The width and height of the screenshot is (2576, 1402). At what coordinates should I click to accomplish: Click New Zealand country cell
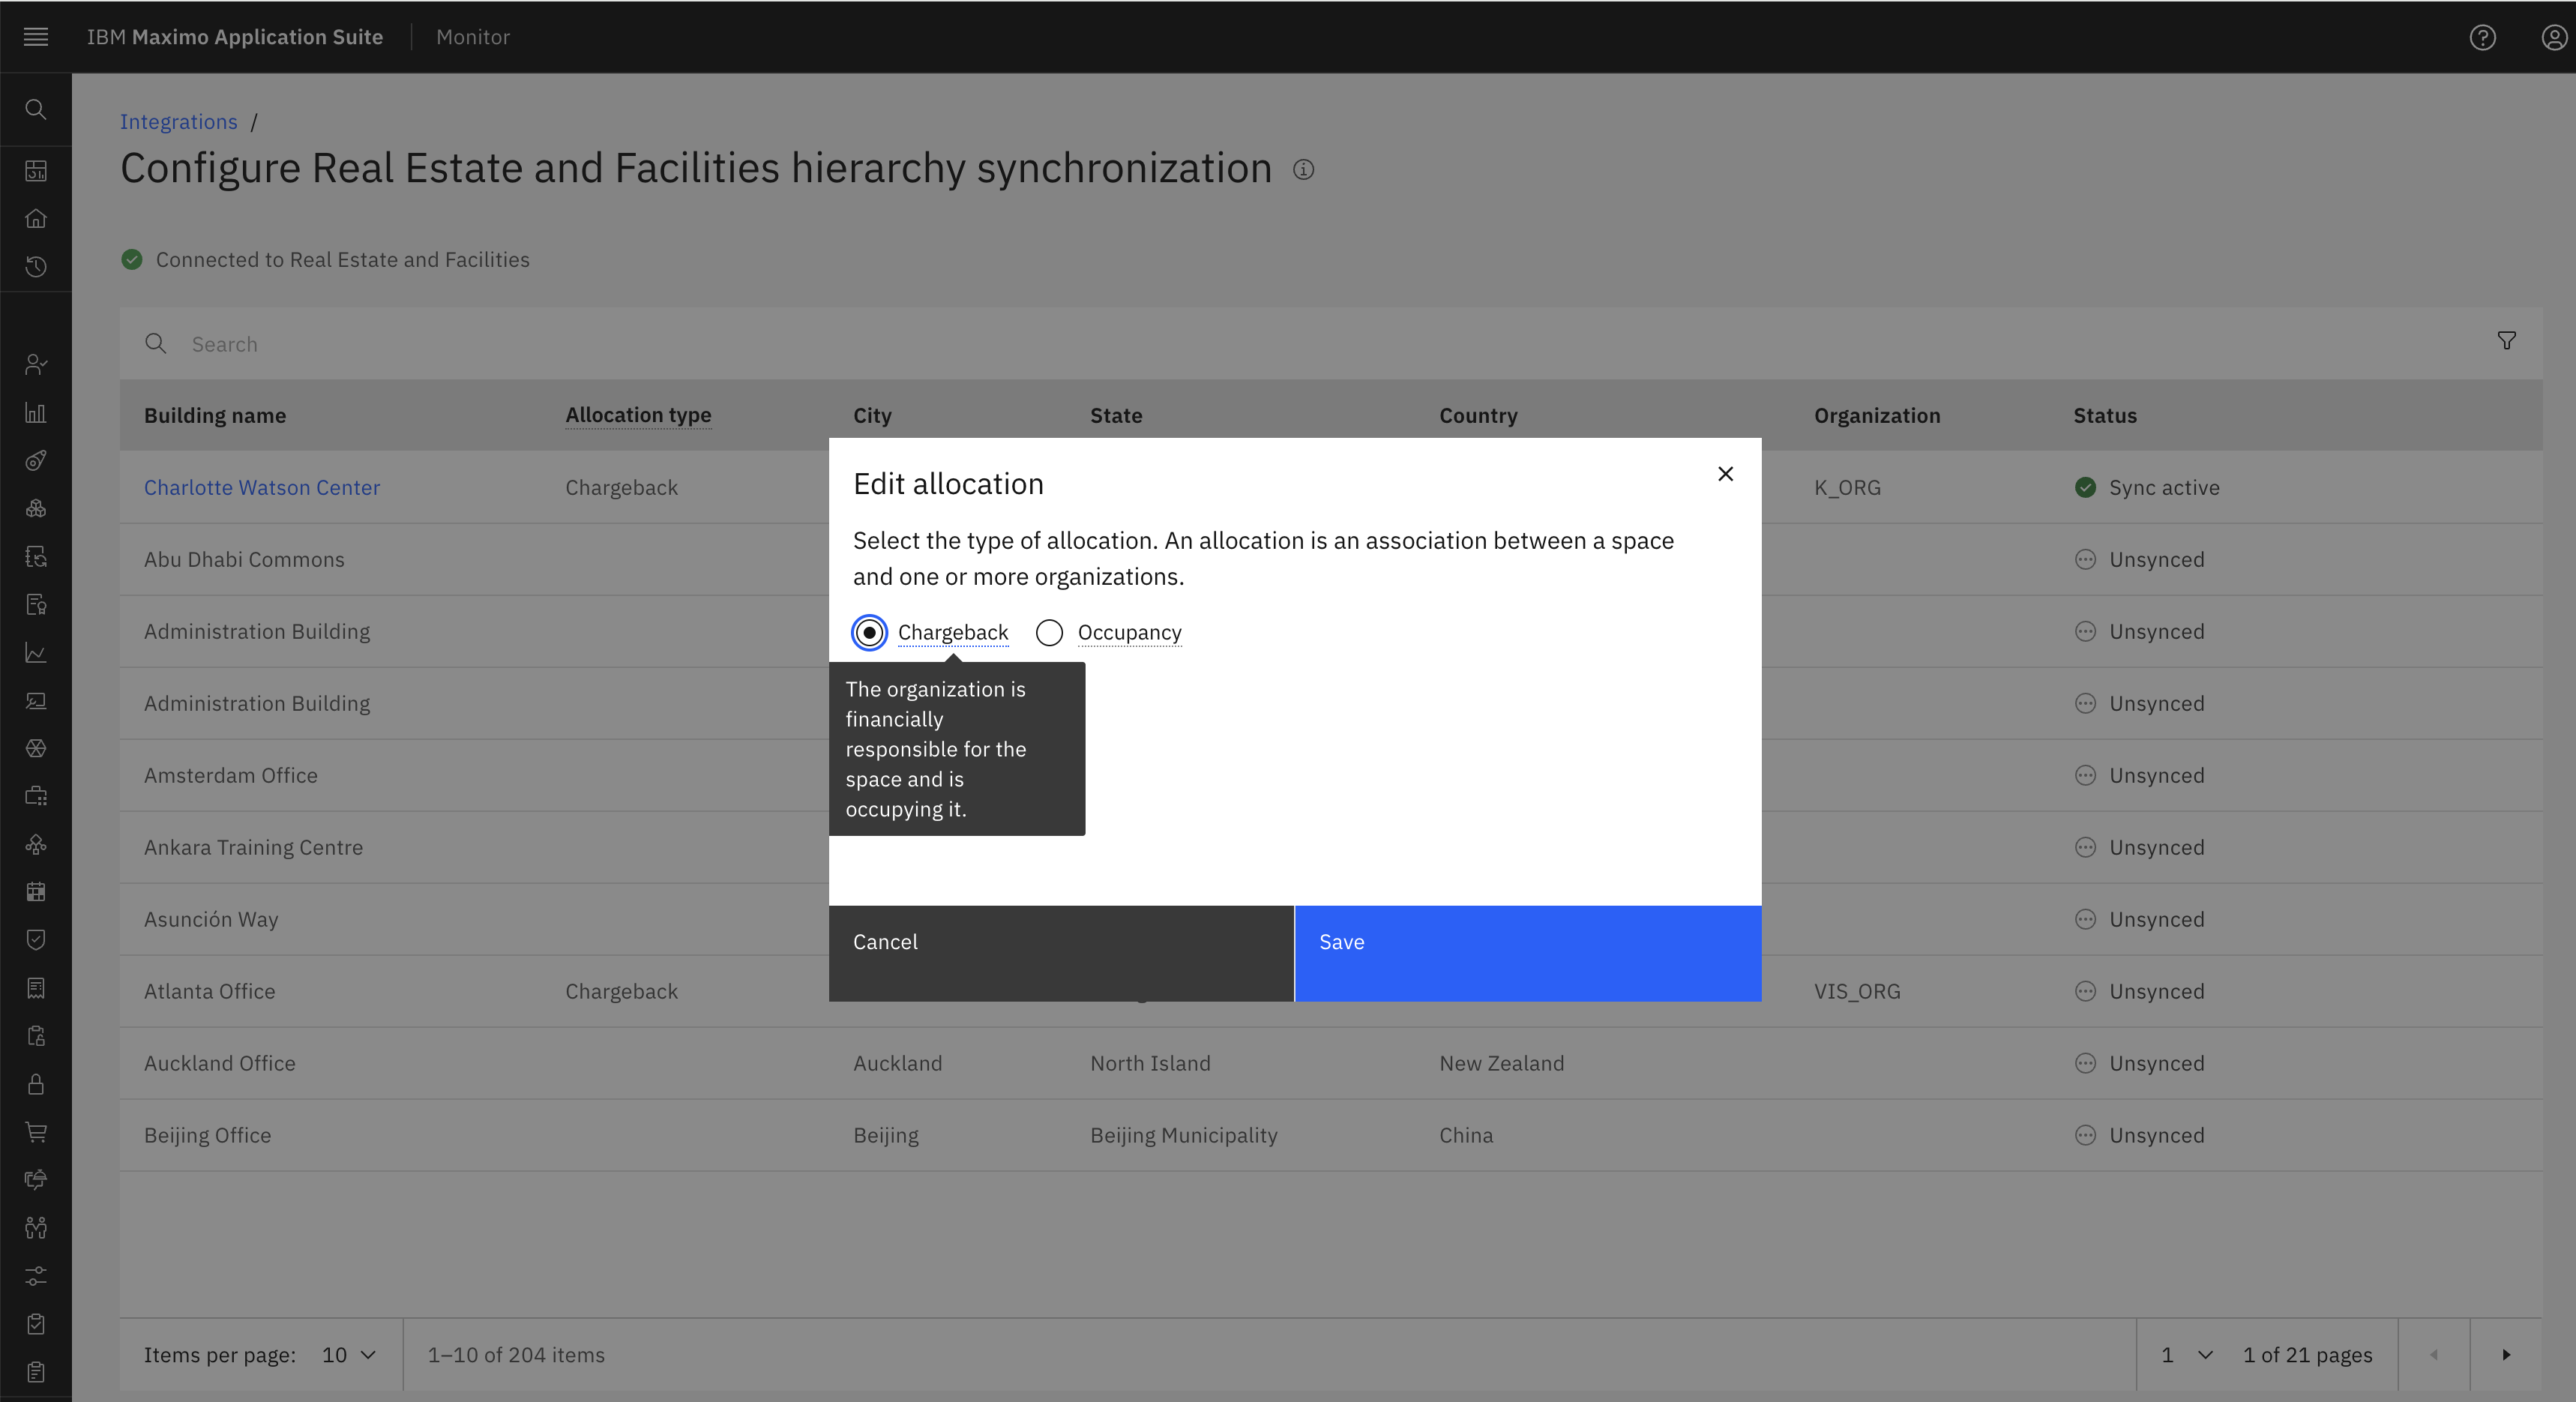1501,1064
